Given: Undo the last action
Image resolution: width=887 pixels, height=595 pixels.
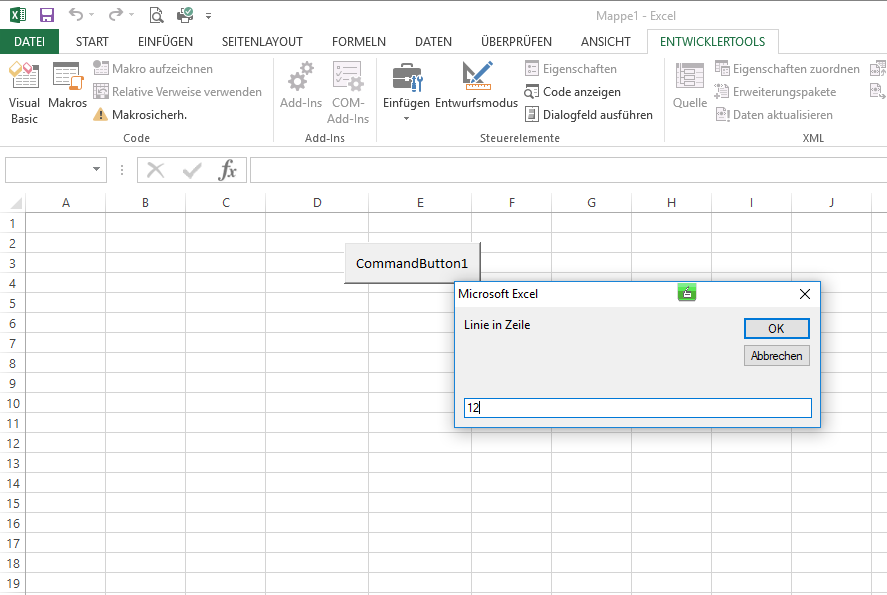Looking at the screenshot, I should click(76, 15).
